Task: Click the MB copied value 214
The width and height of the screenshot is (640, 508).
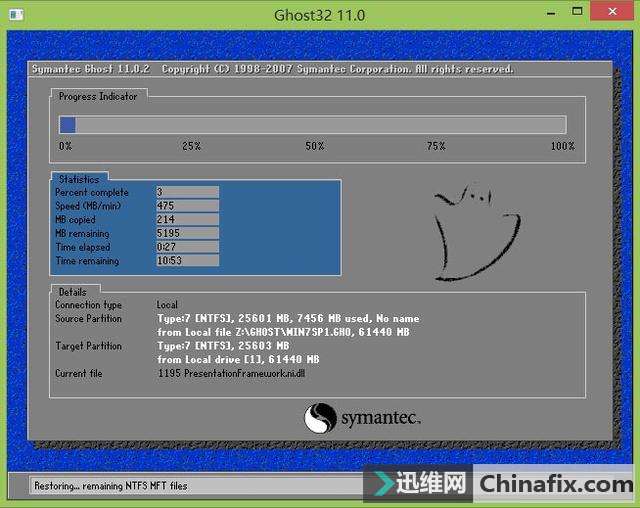Action: (187, 219)
